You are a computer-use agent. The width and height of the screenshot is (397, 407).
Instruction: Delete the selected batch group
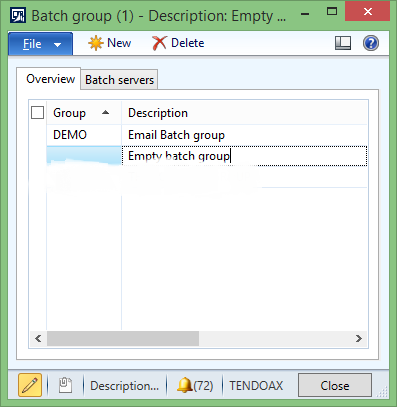178,43
